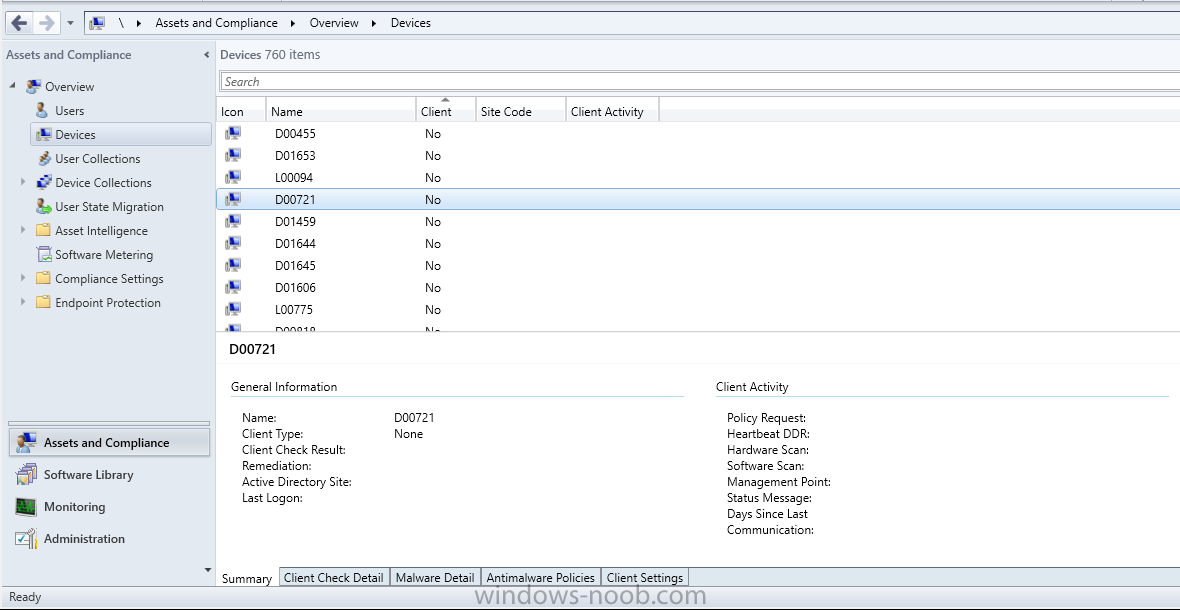This screenshot has height=610, width=1180.
Task: Click device icon for D01644
Action: point(233,244)
